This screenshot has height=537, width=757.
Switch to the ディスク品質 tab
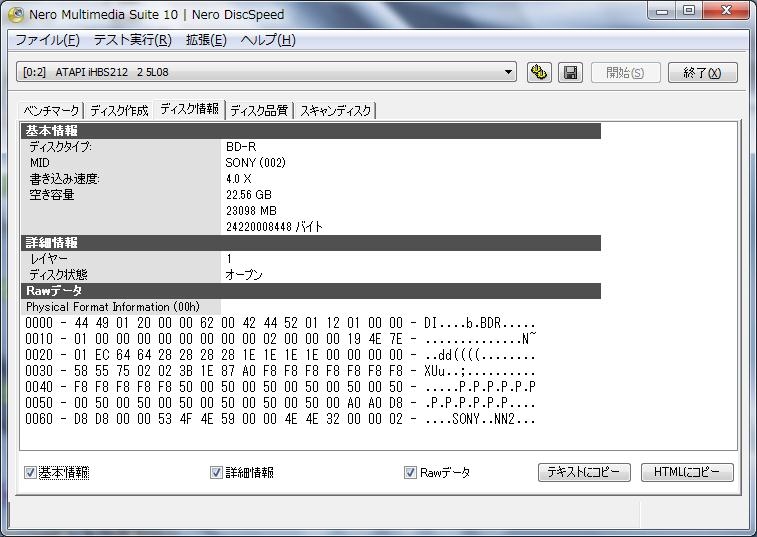coord(259,111)
